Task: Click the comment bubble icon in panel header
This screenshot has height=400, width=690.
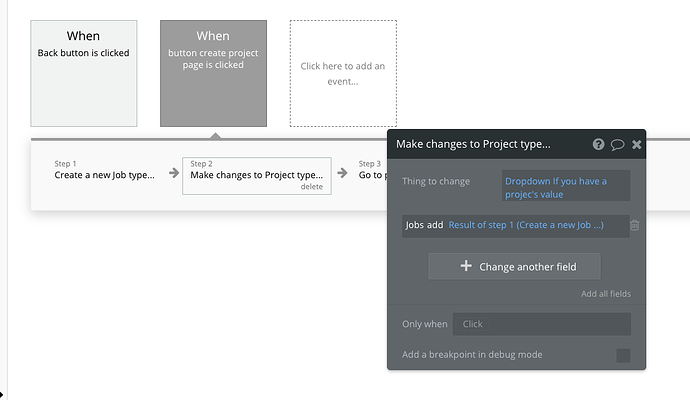Action: 617,144
